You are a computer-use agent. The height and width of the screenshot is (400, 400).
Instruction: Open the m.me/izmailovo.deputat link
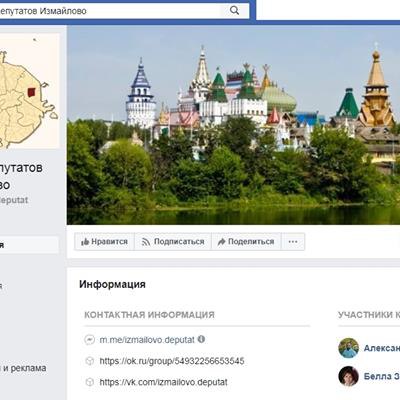click(x=147, y=340)
